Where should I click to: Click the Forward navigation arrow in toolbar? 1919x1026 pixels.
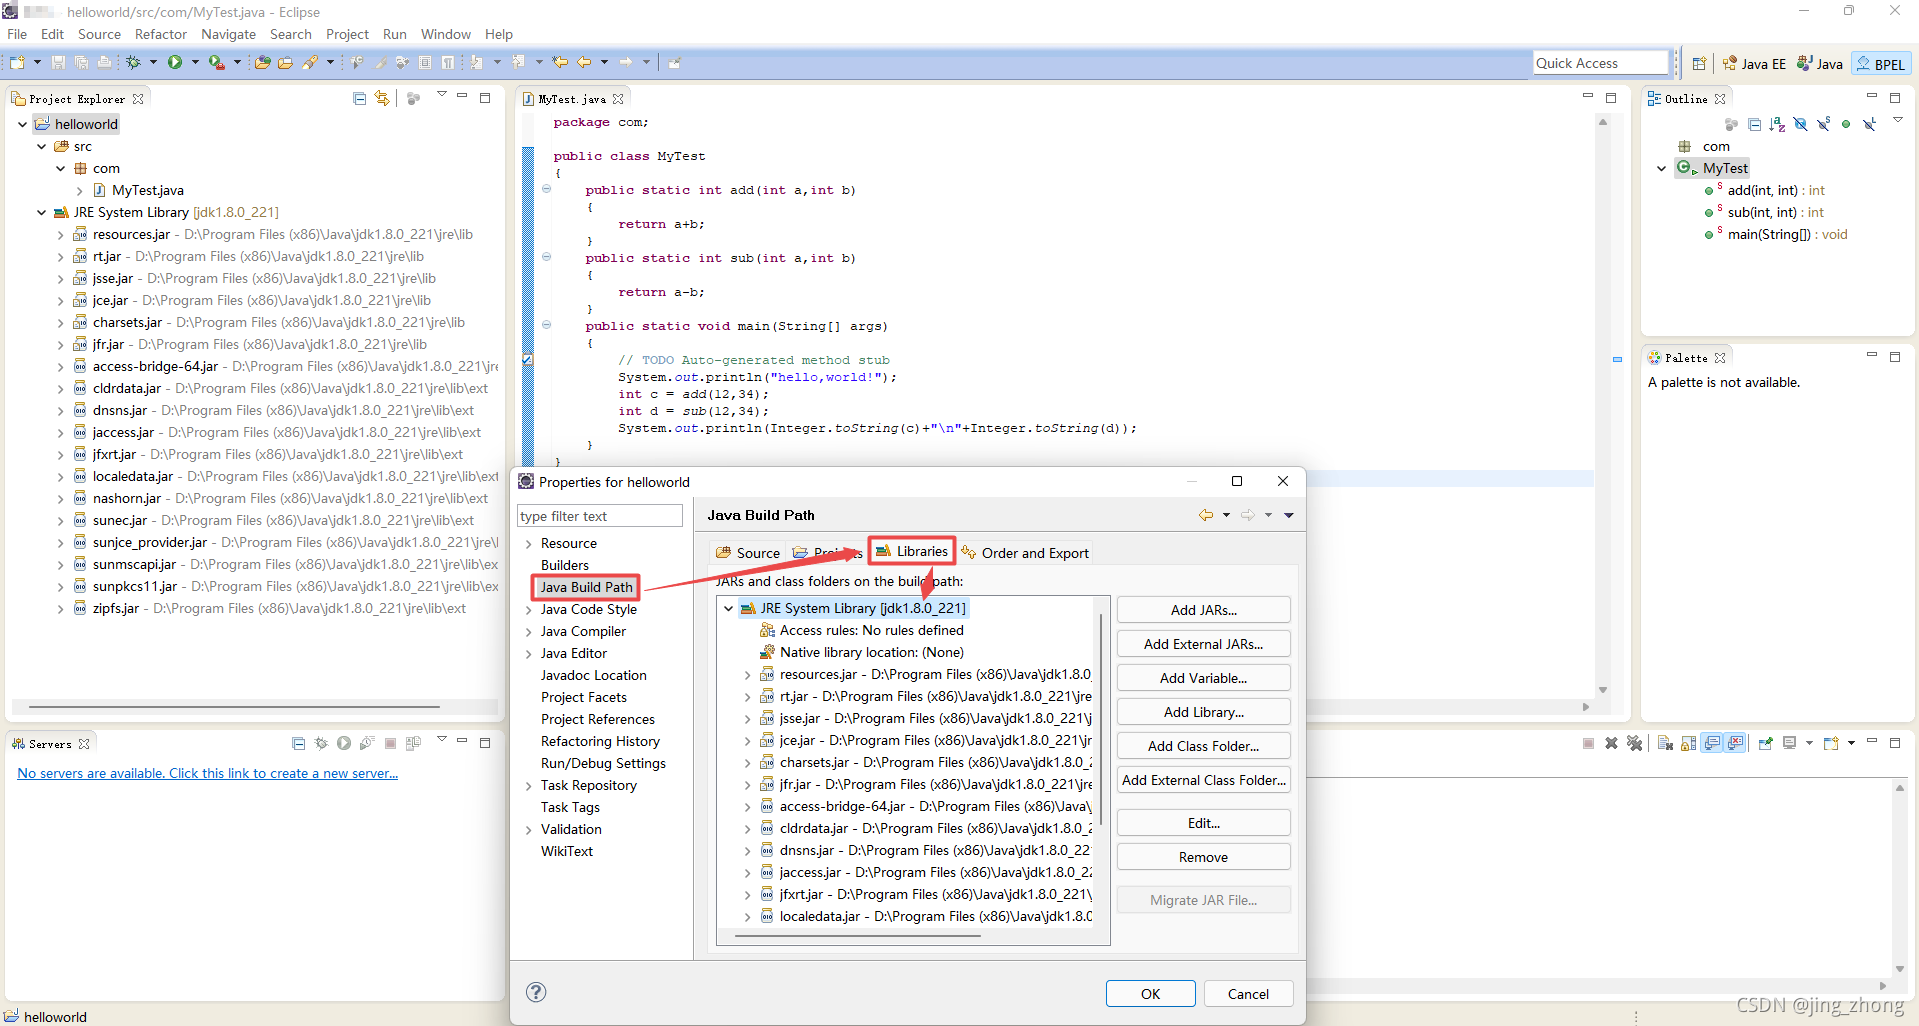click(x=626, y=62)
